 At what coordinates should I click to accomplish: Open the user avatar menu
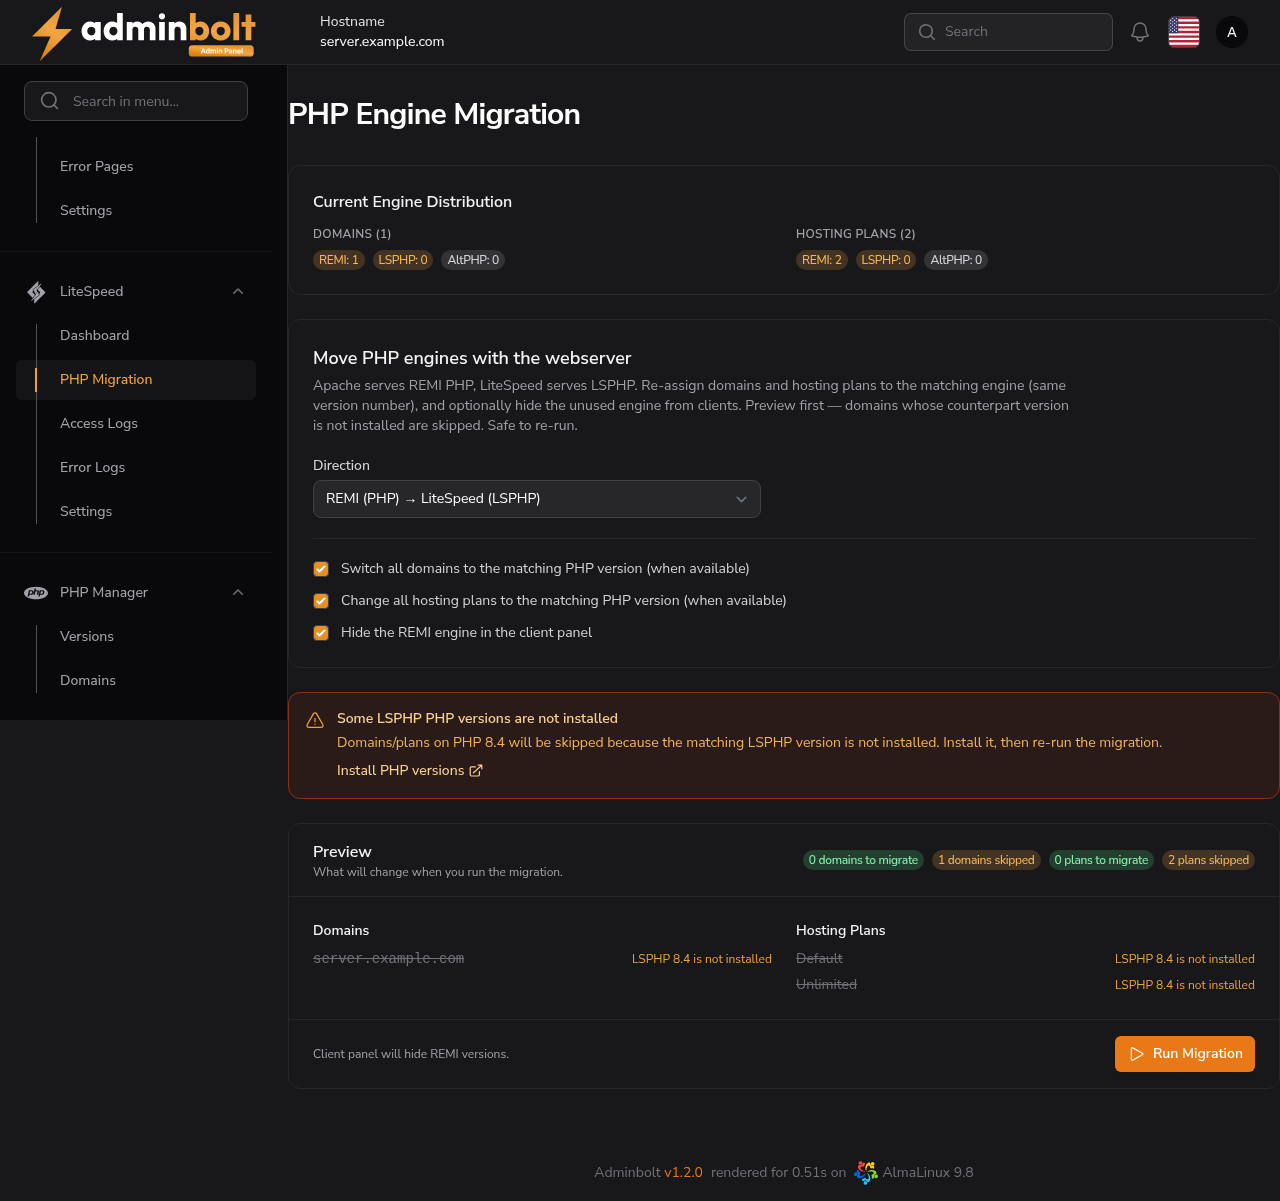(1232, 32)
